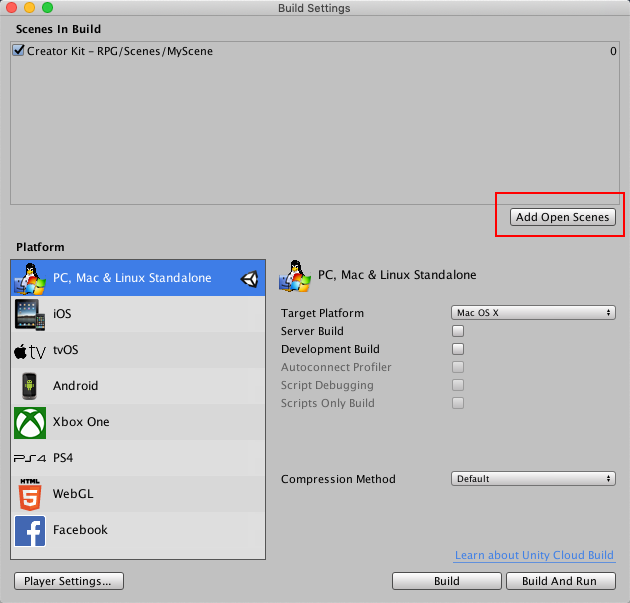Click the Unity logo on selected platform row

pos(250,279)
